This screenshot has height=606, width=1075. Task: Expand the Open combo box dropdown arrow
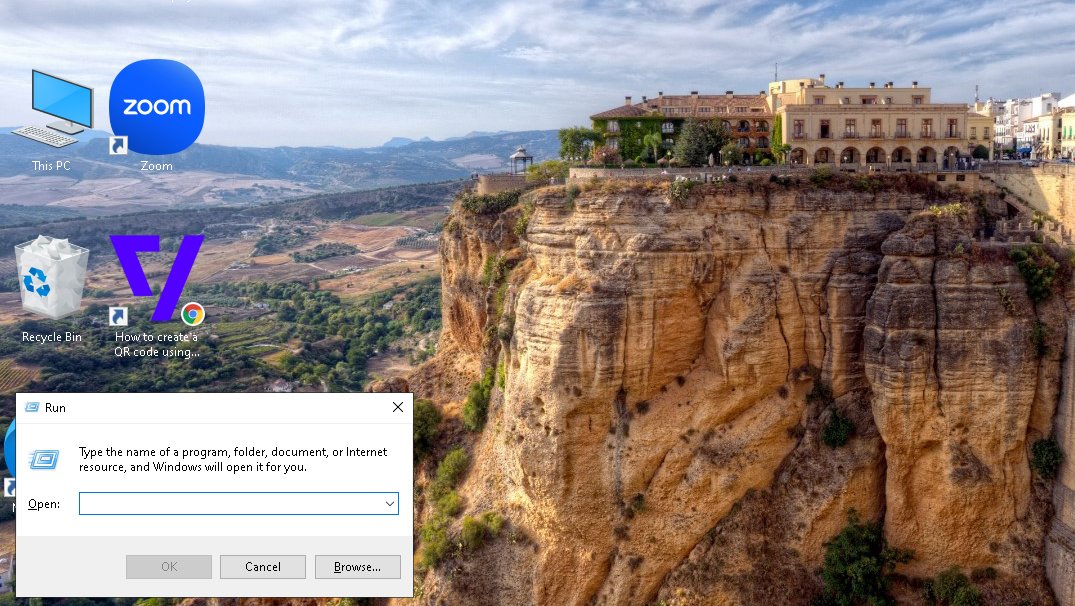pyautogui.click(x=389, y=504)
